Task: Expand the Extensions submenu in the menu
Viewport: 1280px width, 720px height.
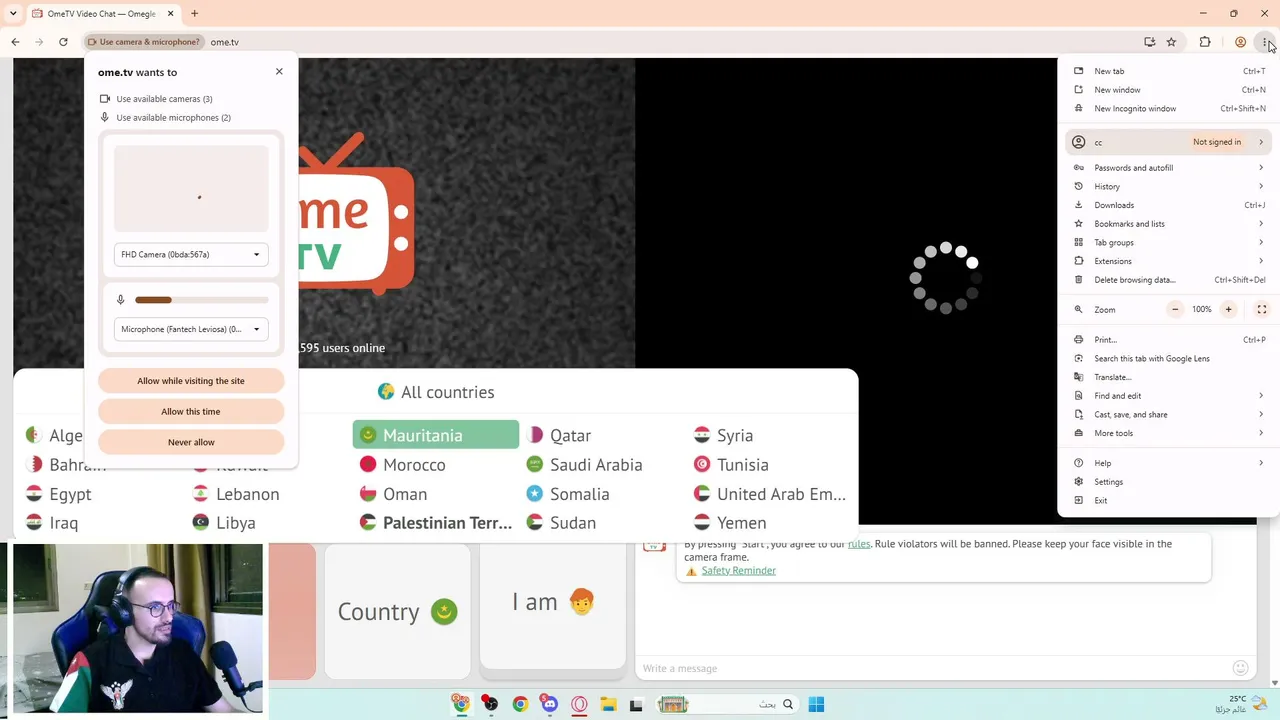Action: [1168, 261]
